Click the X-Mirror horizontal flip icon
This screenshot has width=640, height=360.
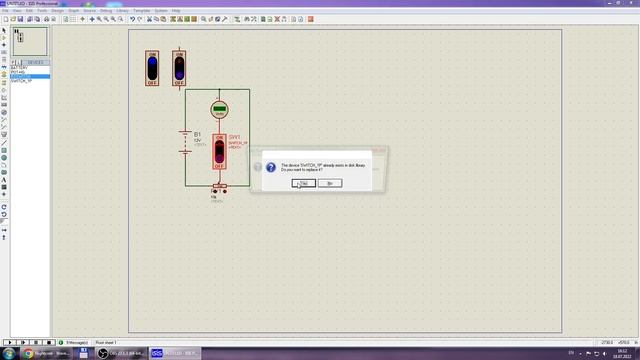pyautogui.click(x=4, y=230)
